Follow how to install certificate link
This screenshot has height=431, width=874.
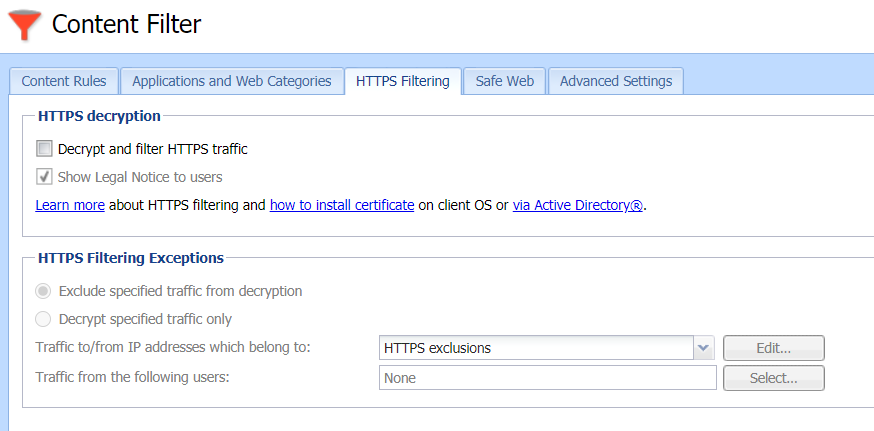click(x=342, y=205)
